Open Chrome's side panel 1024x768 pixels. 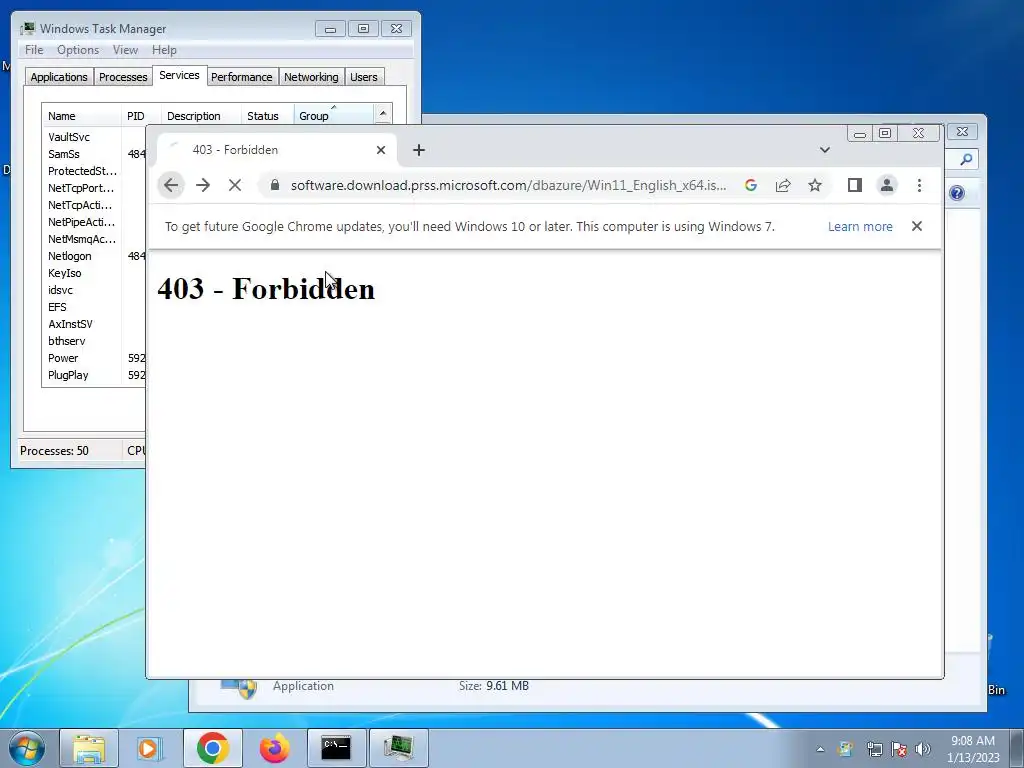coord(855,185)
